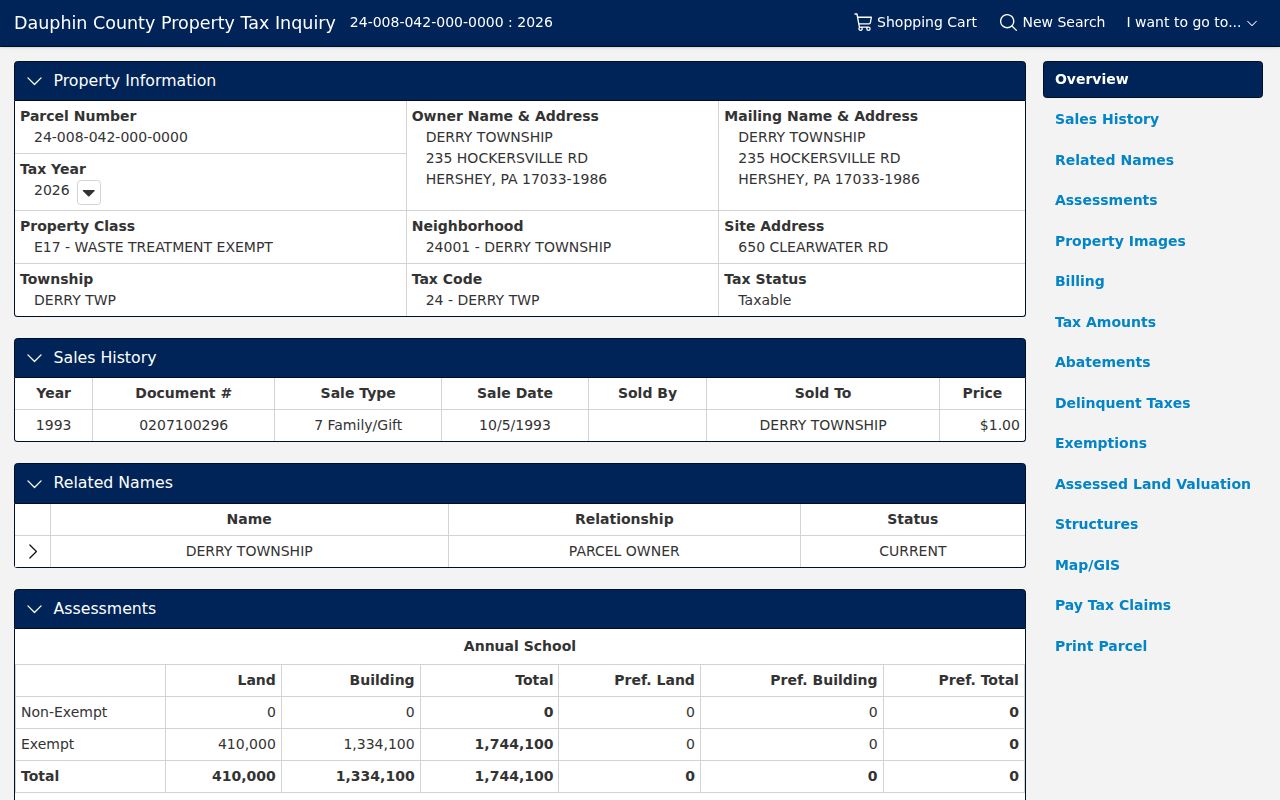Click parcel number 24-008-042-000-0000 in Property Information

pyautogui.click(x=111, y=137)
